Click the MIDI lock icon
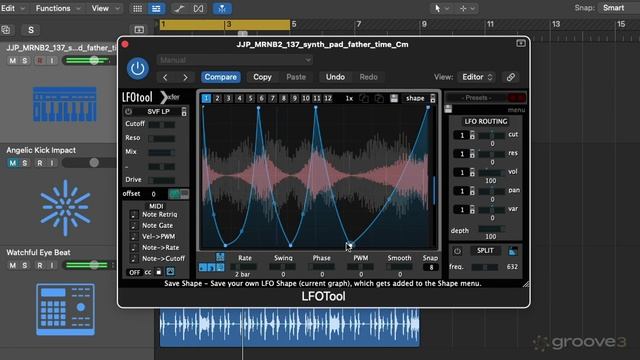 click(159, 272)
